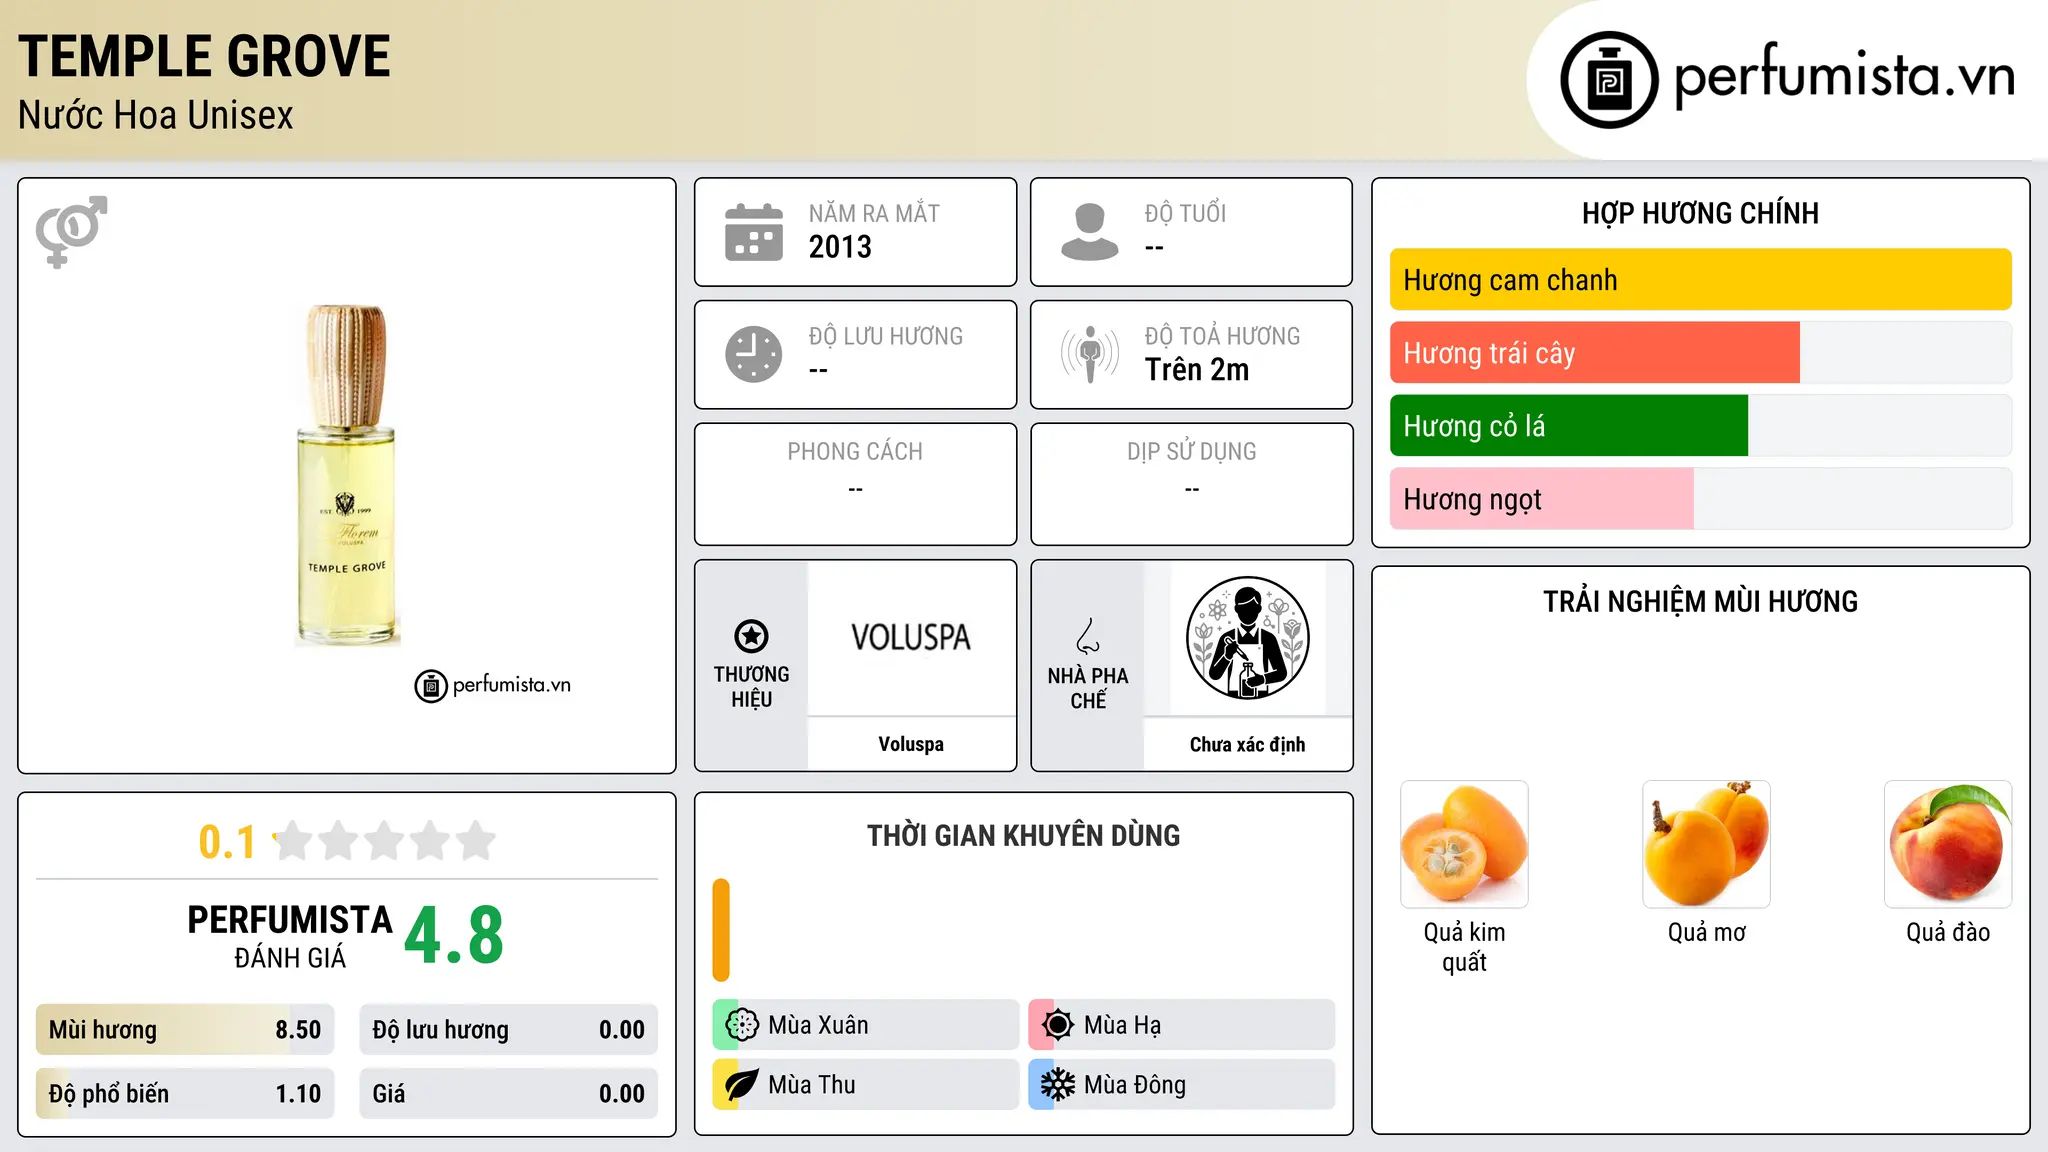Click the unisex gender symbol icon
The width and height of the screenshot is (2048, 1152).
[71, 232]
